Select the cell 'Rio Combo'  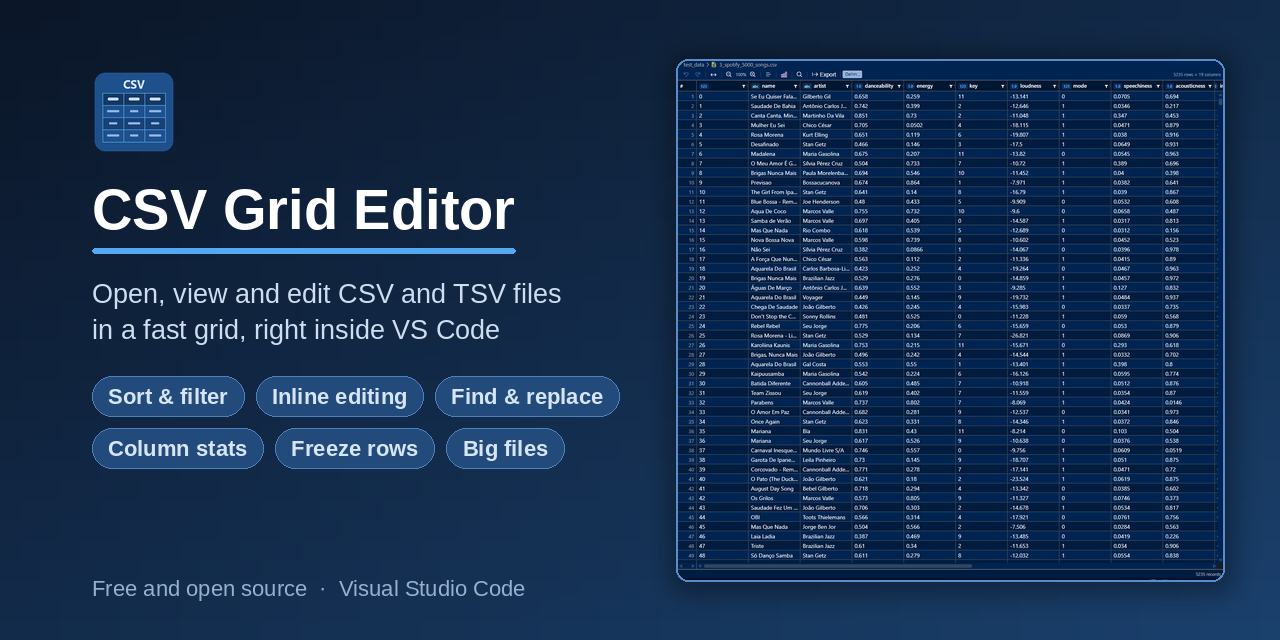coord(827,230)
